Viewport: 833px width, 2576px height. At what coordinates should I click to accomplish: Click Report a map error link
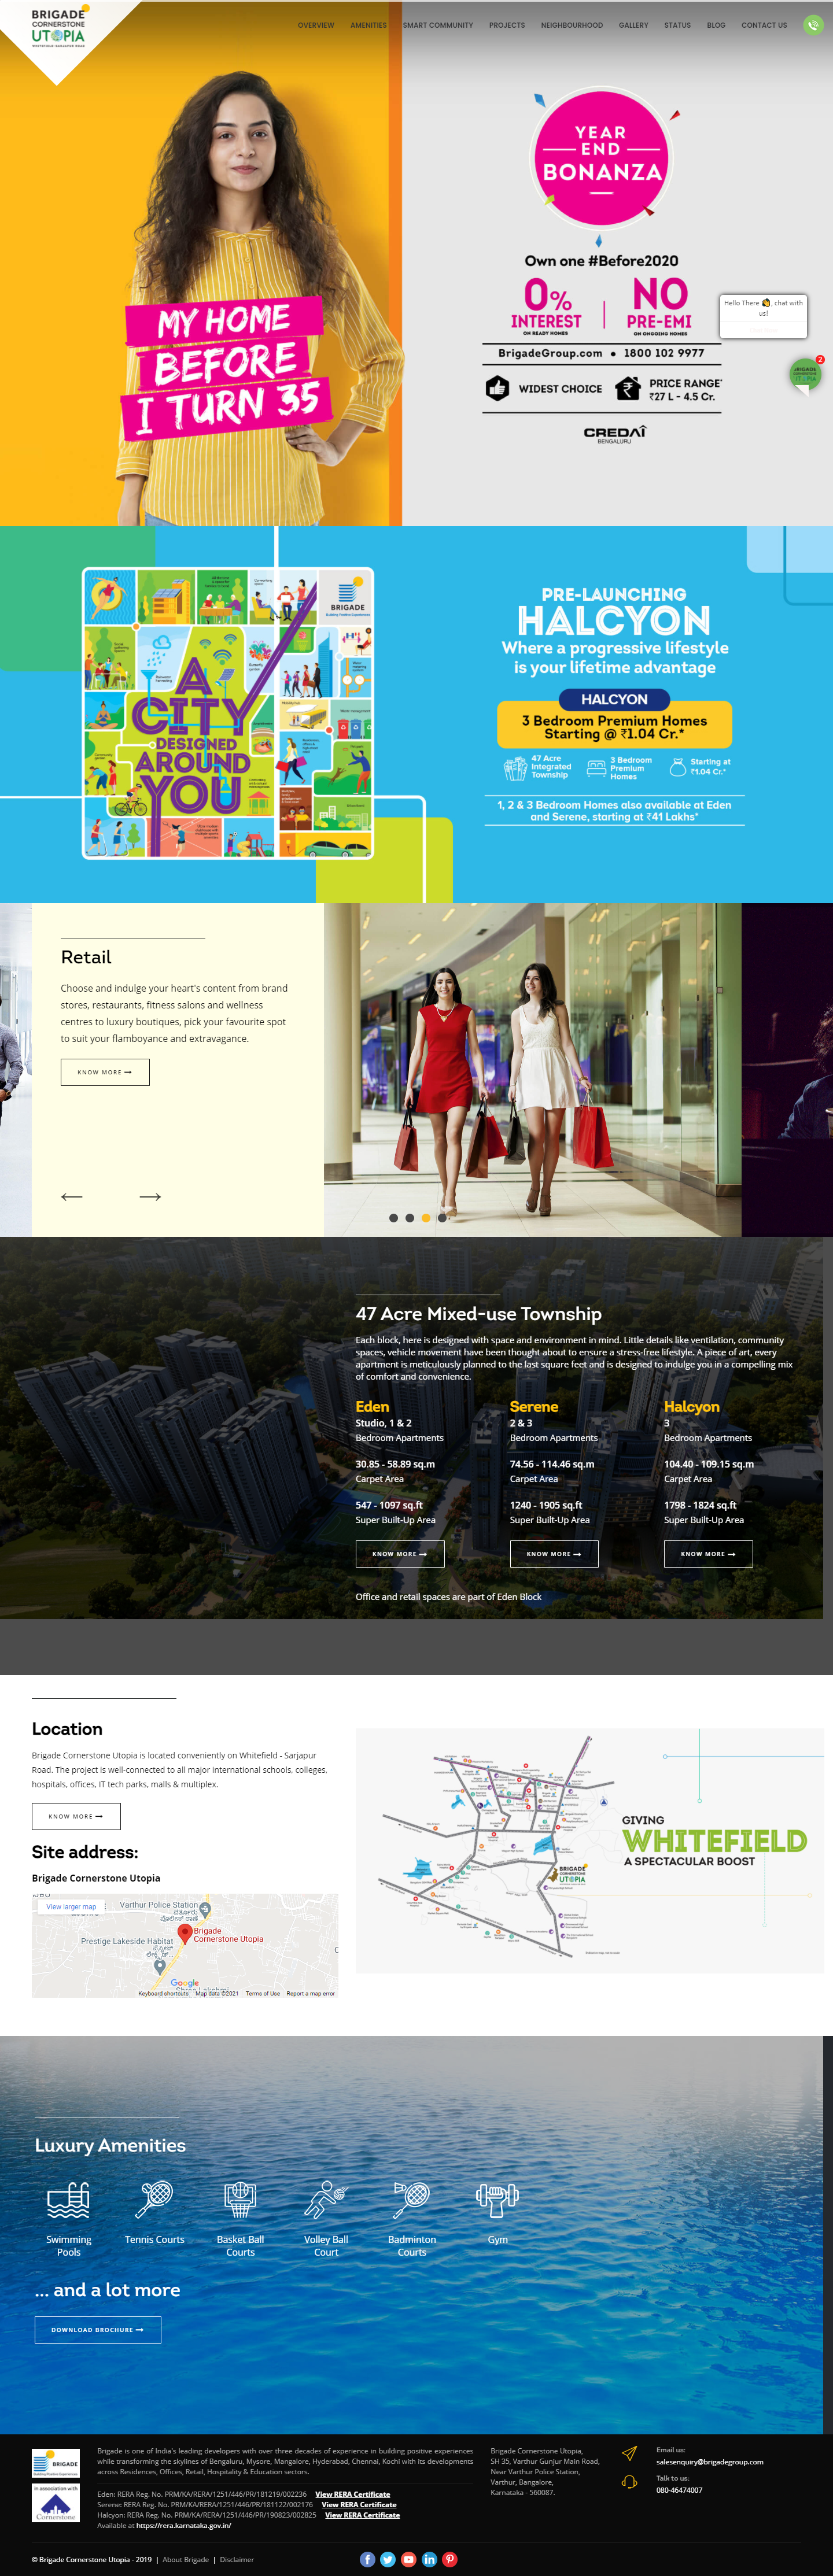(311, 1993)
